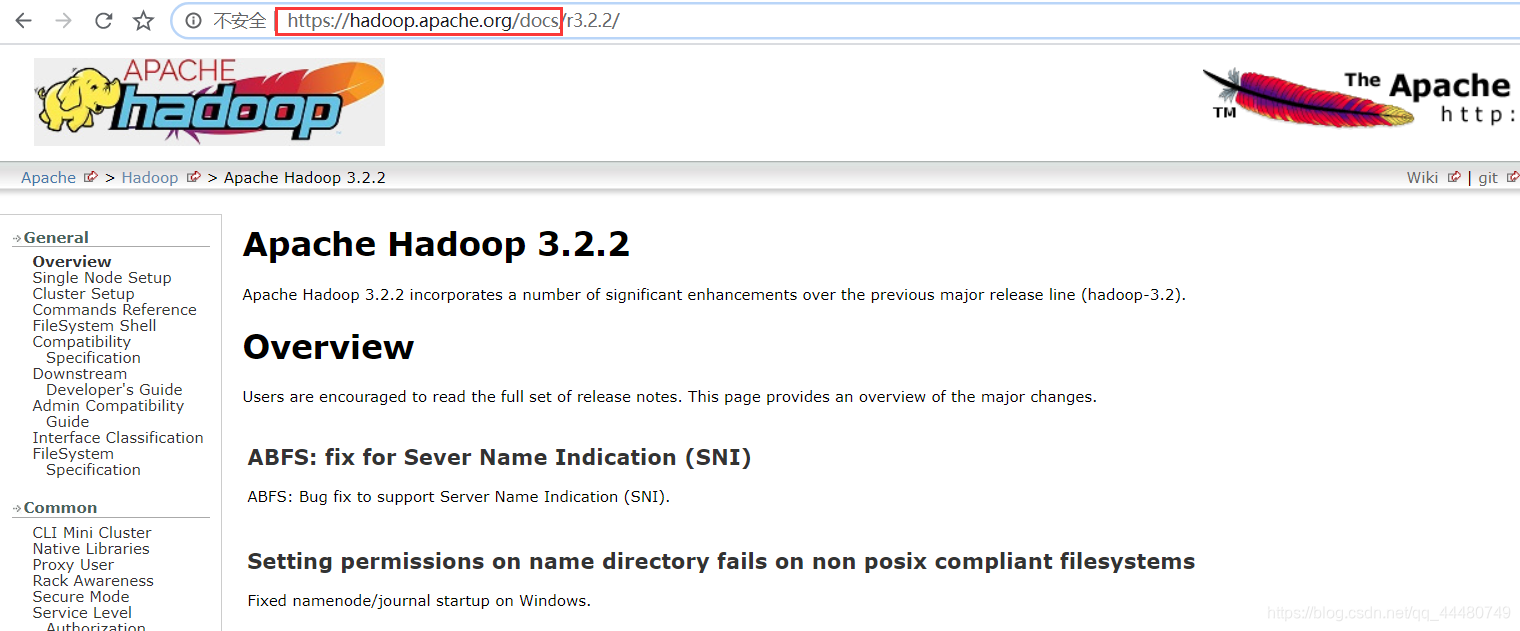The width and height of the screenshot is (1520, 631).
Task: Open the Wiki link
Action: click(x=1422, y=177)
